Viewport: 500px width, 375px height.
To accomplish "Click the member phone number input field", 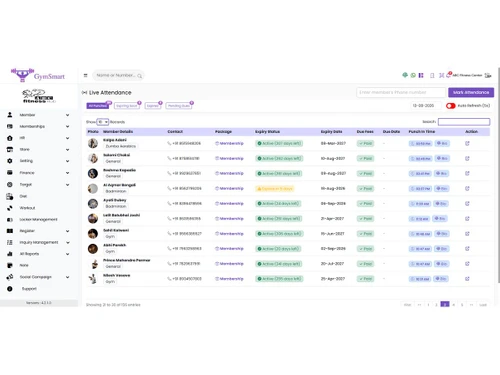I will [401, 92].
